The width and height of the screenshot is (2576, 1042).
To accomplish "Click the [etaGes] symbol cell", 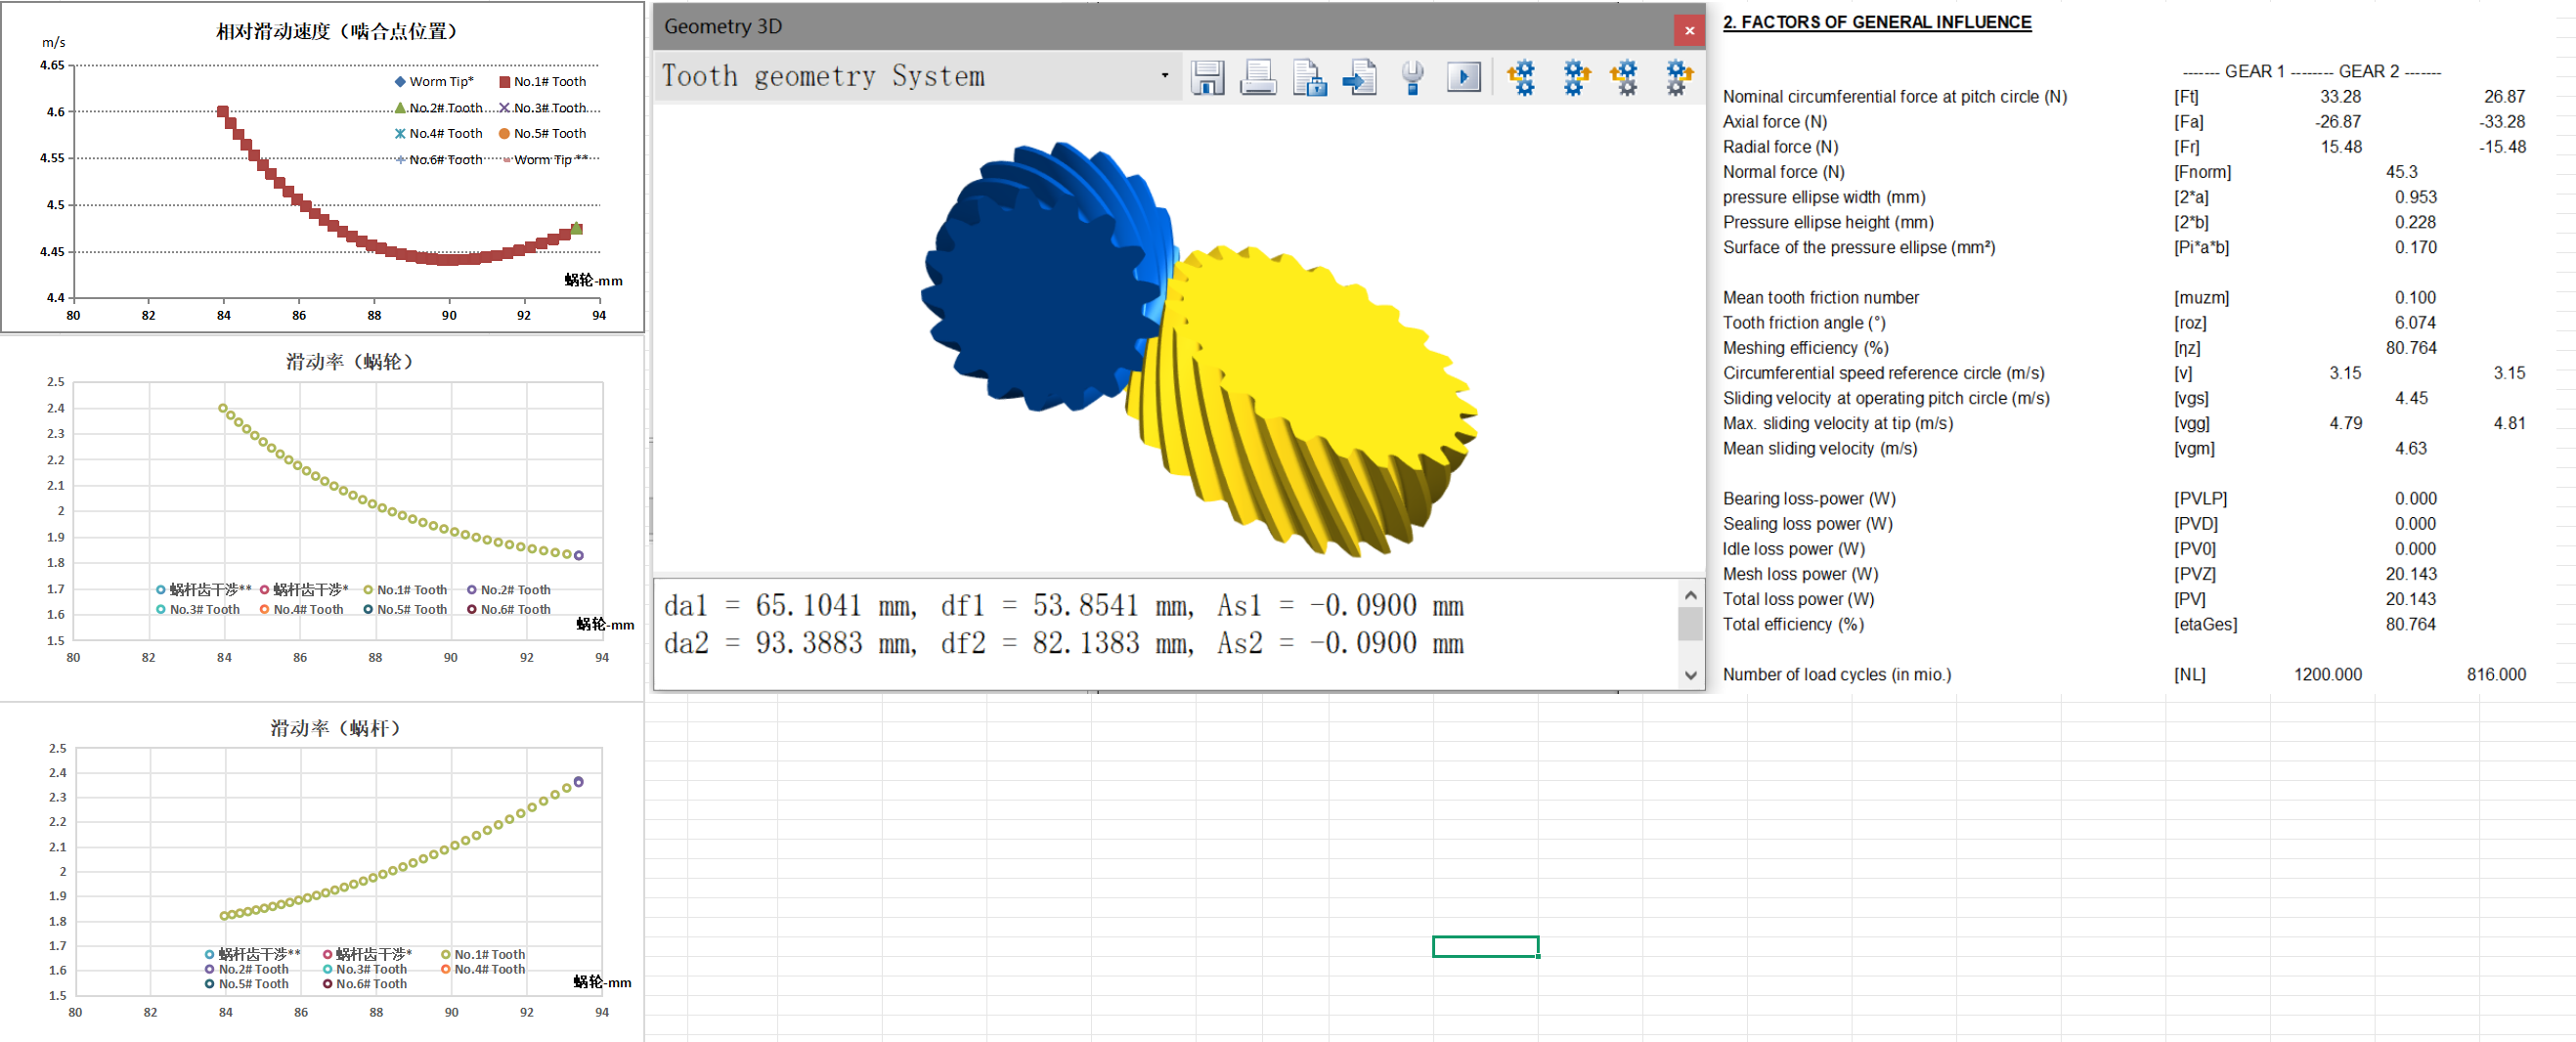I will click(2205, 624).
